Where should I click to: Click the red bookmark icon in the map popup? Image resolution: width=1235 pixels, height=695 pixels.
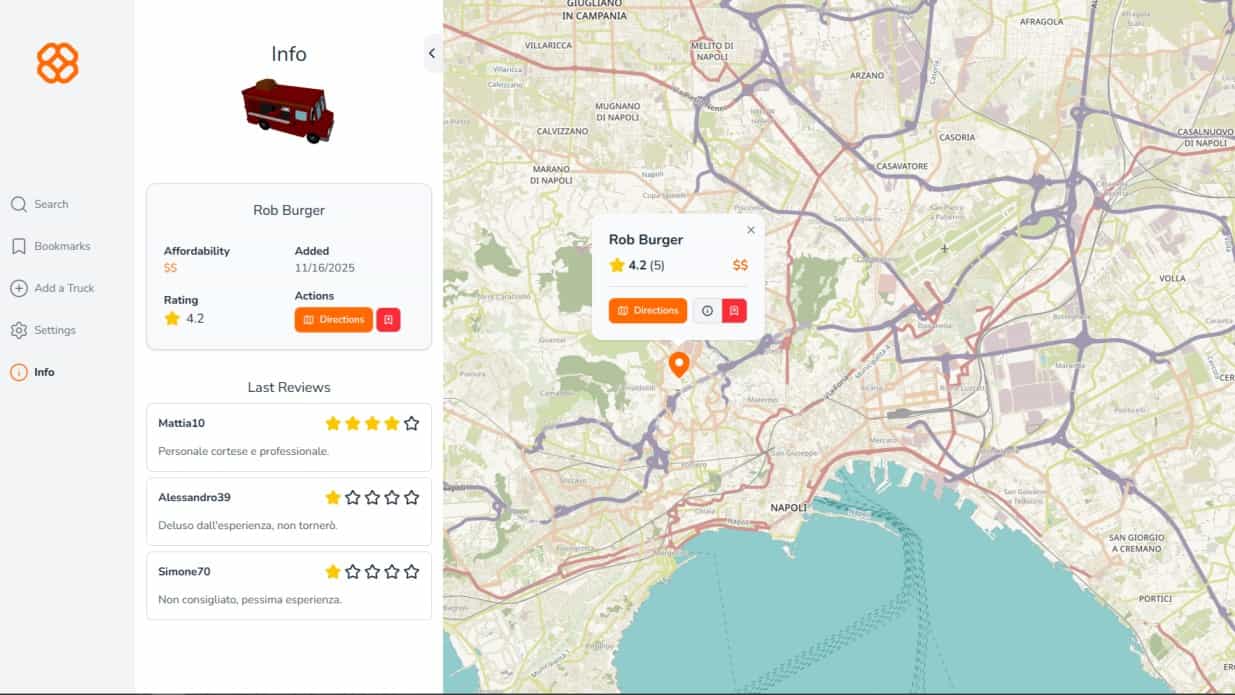(x=734, y=310)
